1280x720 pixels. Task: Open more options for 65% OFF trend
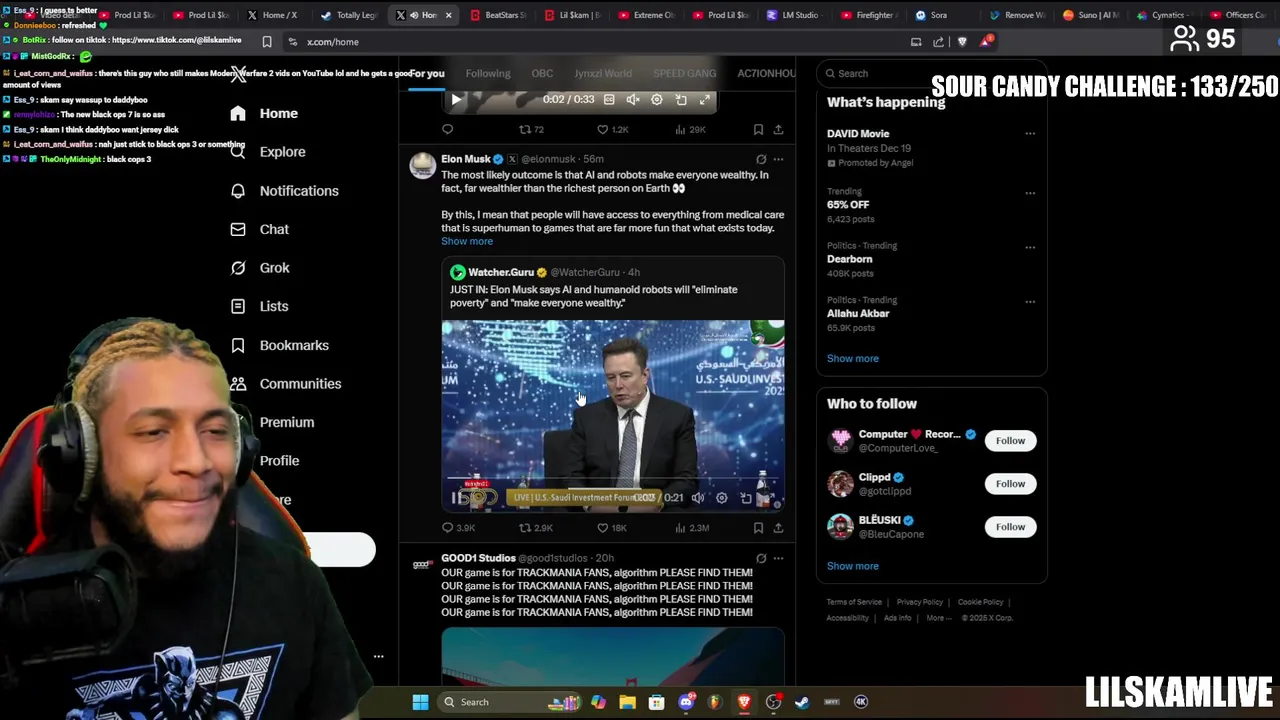click(1030, 193)
